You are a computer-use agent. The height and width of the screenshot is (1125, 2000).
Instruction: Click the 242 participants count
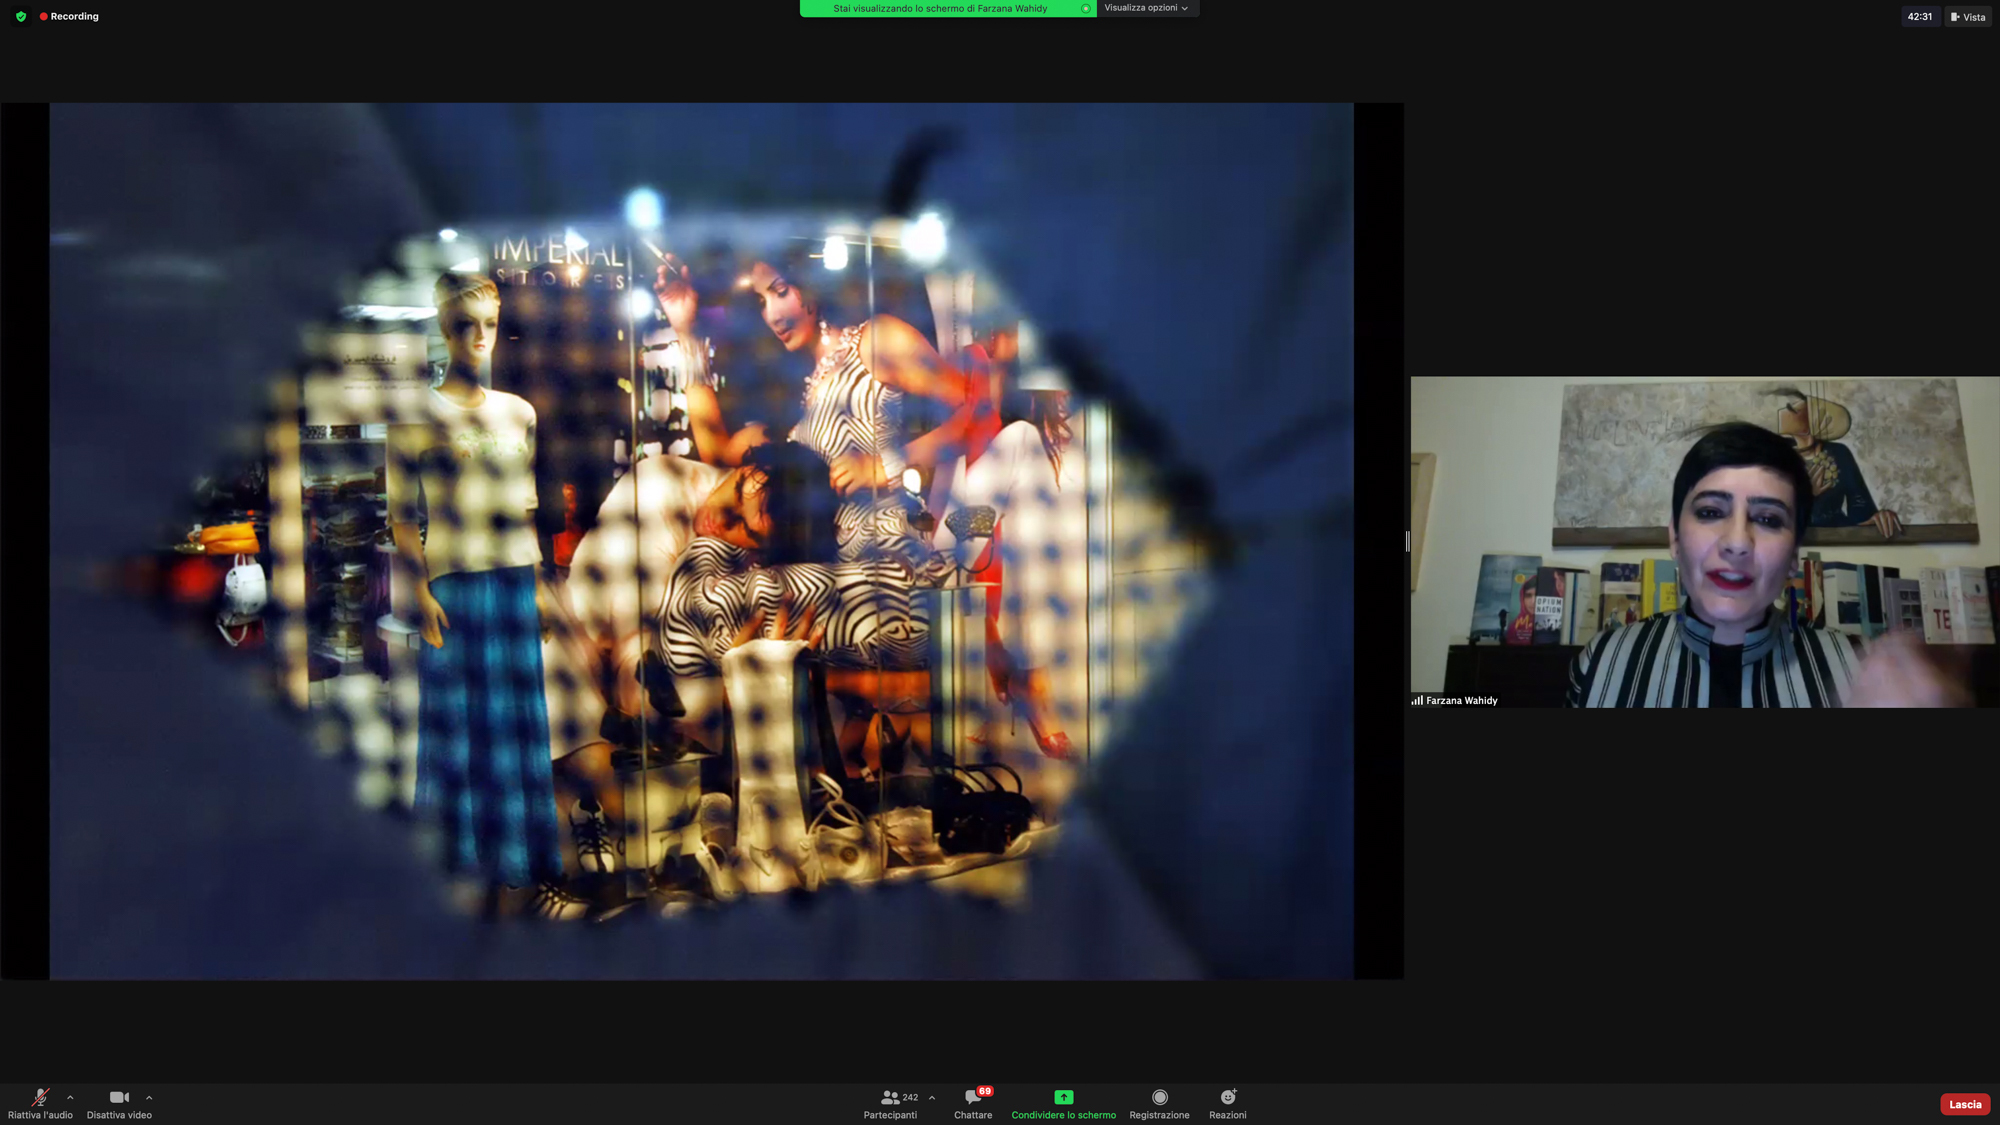(x=910, y=1097)
